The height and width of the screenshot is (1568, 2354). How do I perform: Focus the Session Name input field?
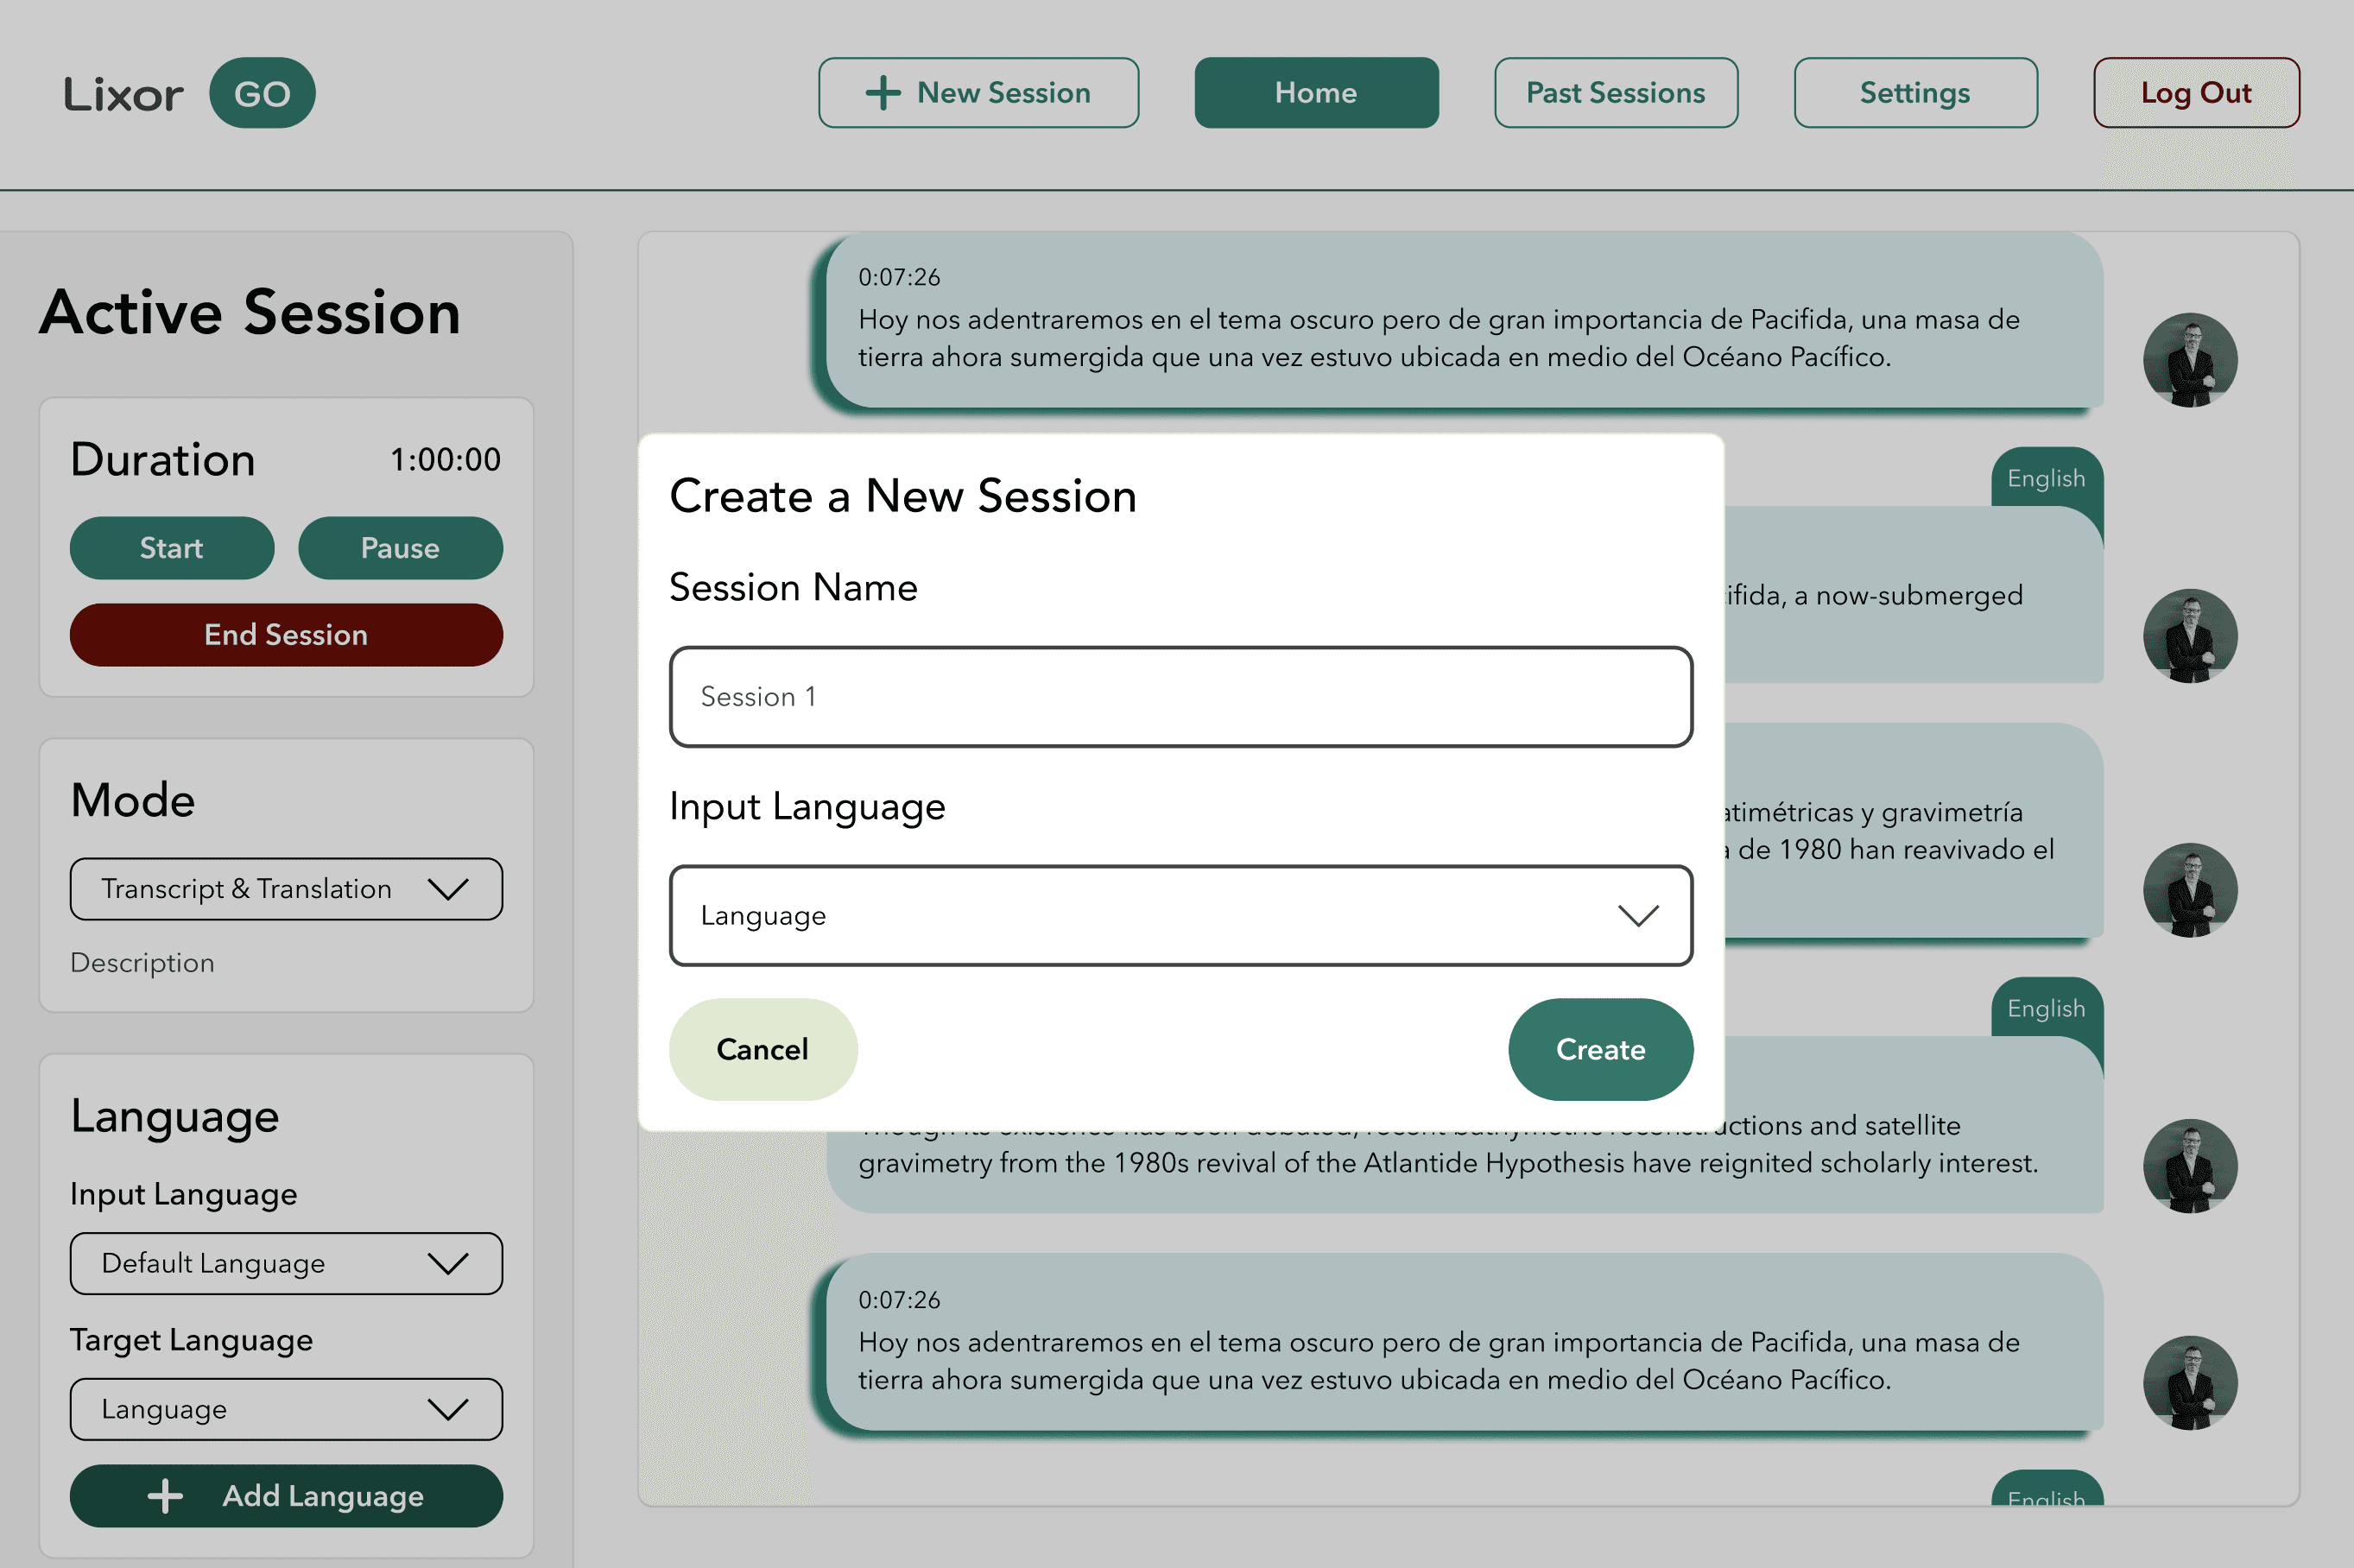pos(1181,697)
